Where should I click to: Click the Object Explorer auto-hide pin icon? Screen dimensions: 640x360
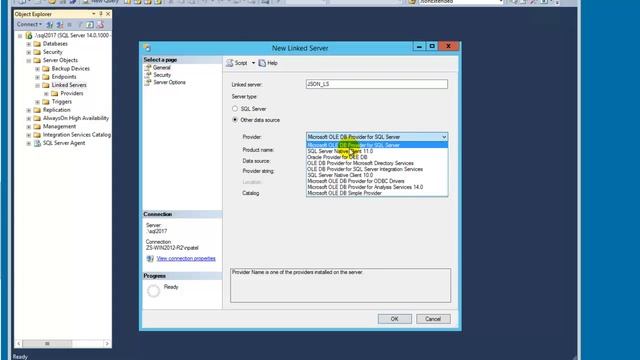coord(101,14)
